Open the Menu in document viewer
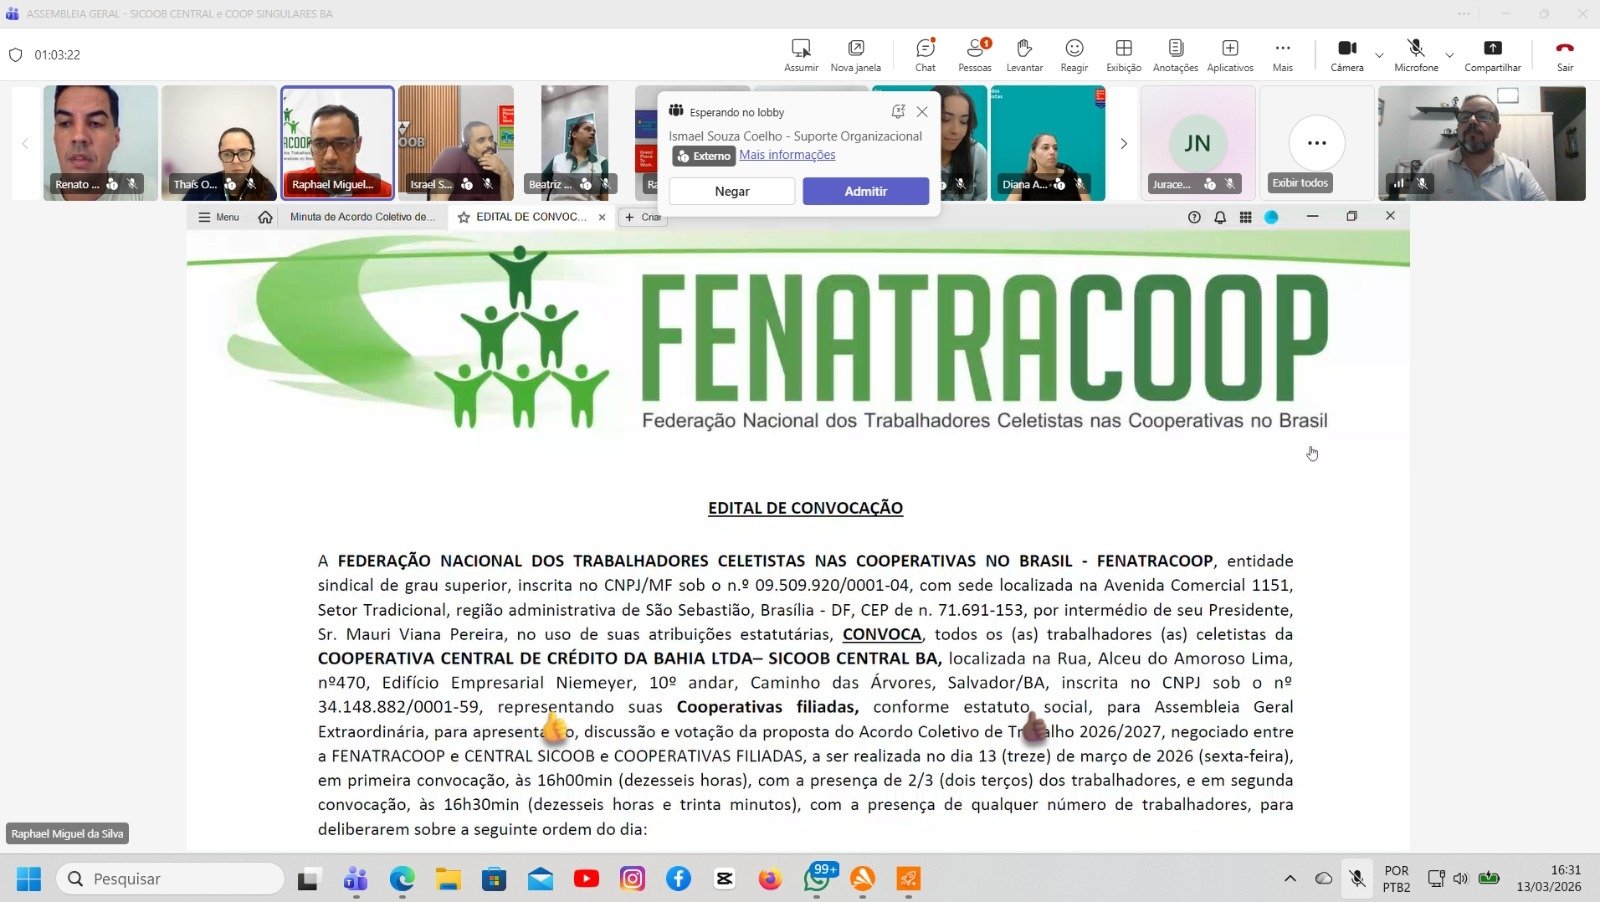 coord(219,217)
